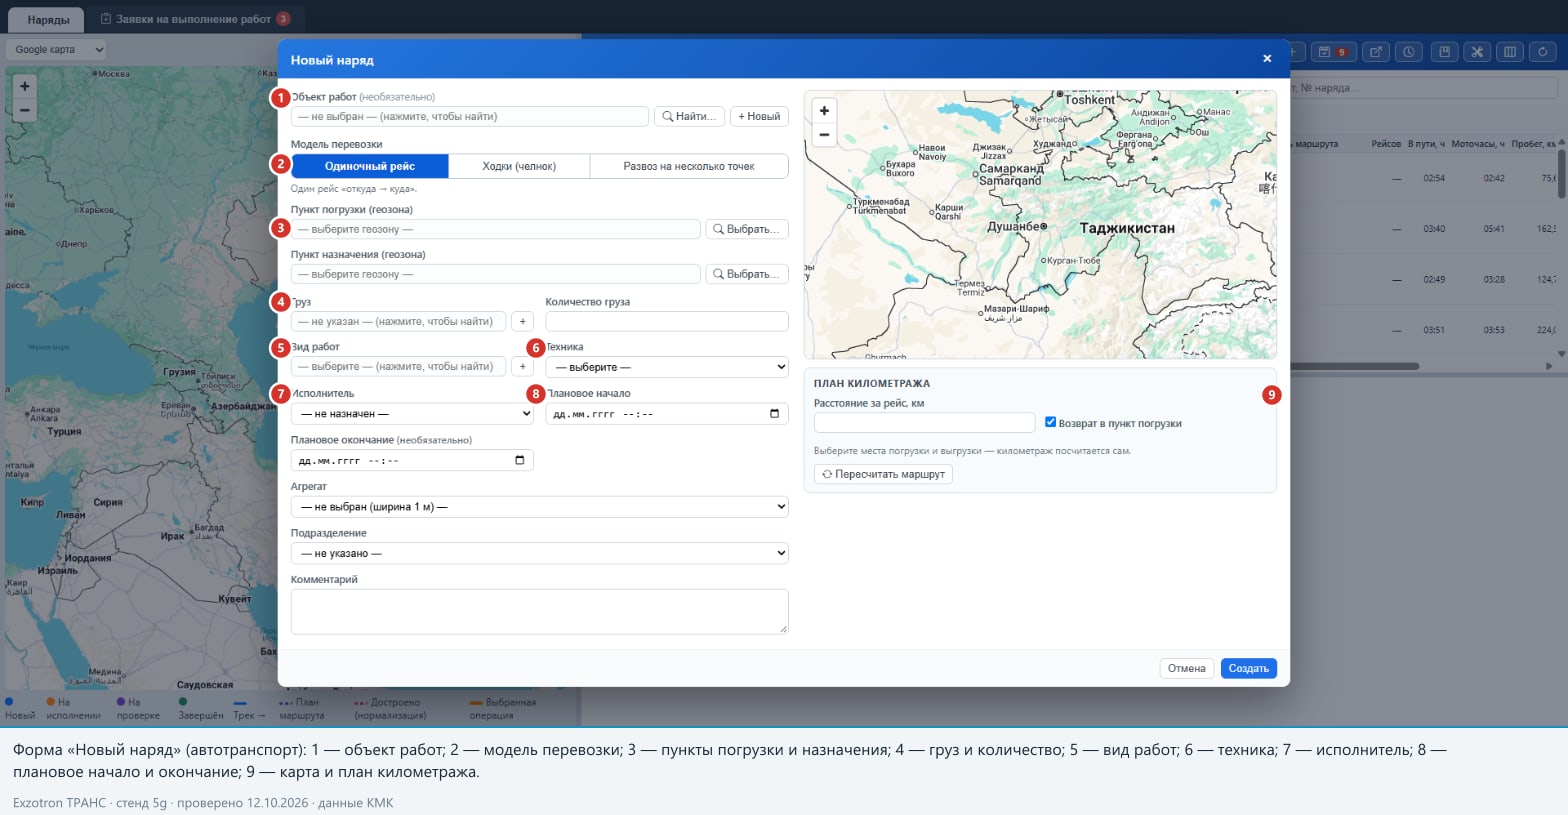Switch to the Наряды tab
The width and height of the screenshot is (1568, 815).
click(x=48, y=19)
